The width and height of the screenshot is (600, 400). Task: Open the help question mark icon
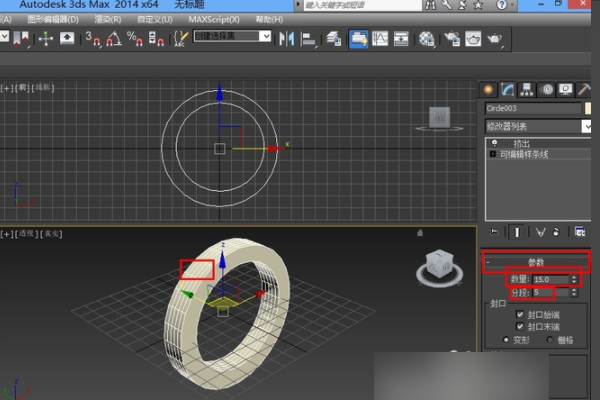(501, 5)
